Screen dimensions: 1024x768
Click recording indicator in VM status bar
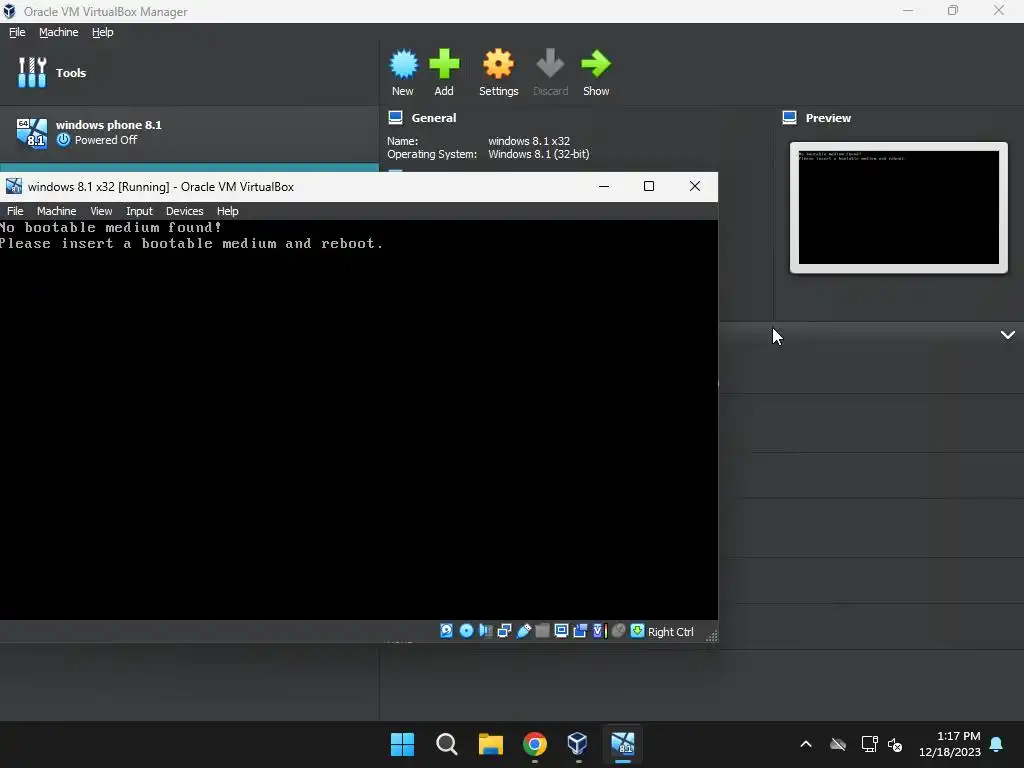[x=580, y=631]
